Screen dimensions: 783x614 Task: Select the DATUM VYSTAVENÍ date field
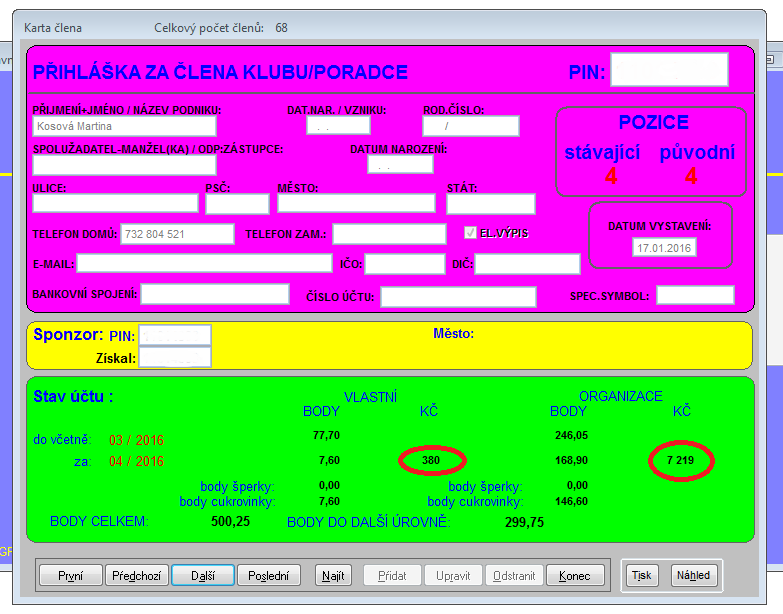[664, 248]
